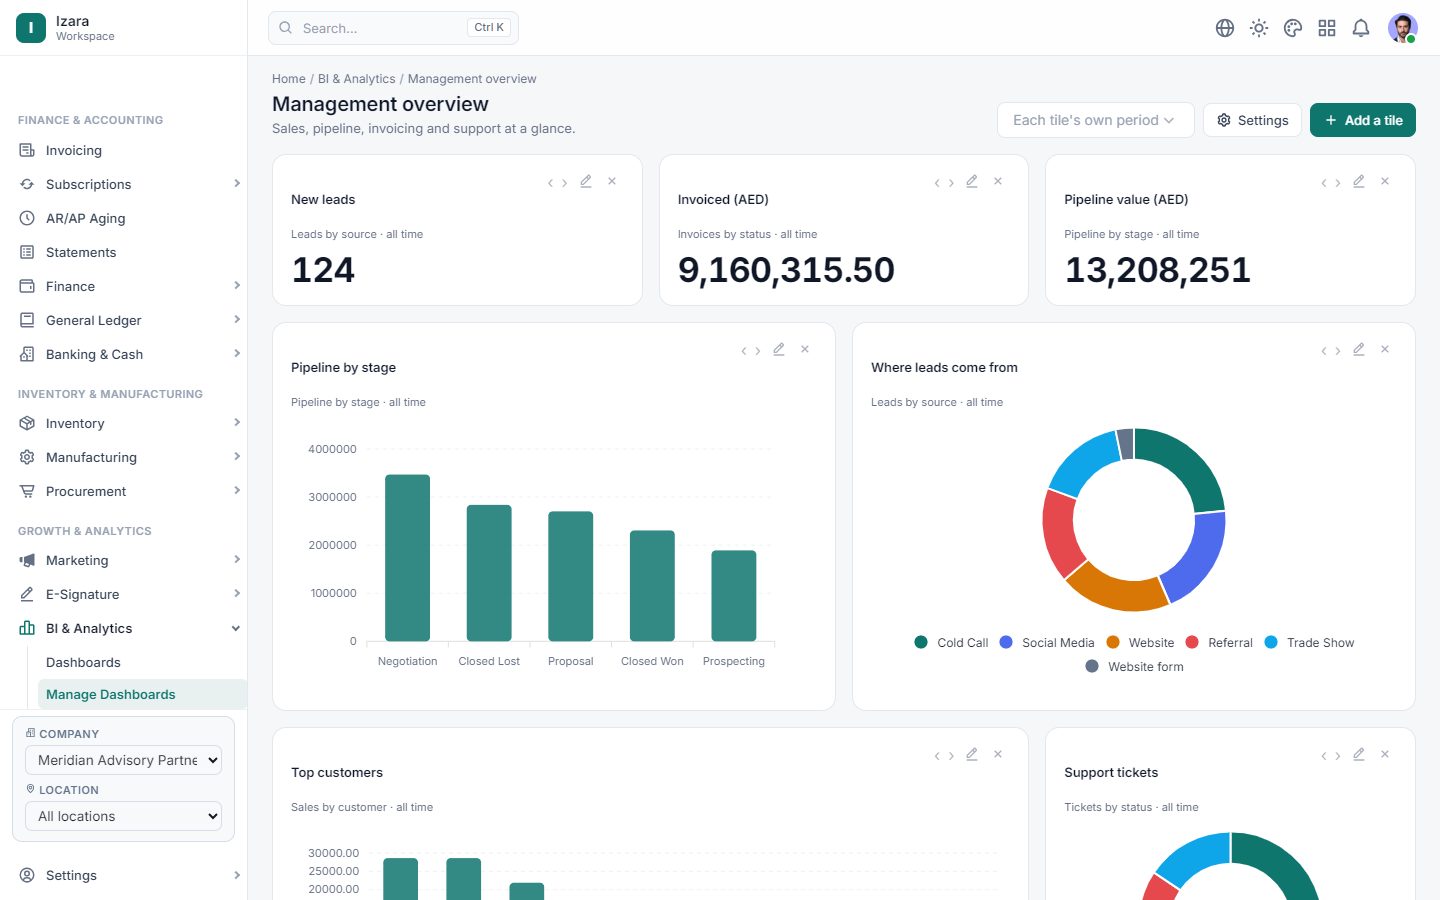This screenshot has height=900, width=1440.
Task: Edit the Support tickets tile
Action: tap(1359, 754)
